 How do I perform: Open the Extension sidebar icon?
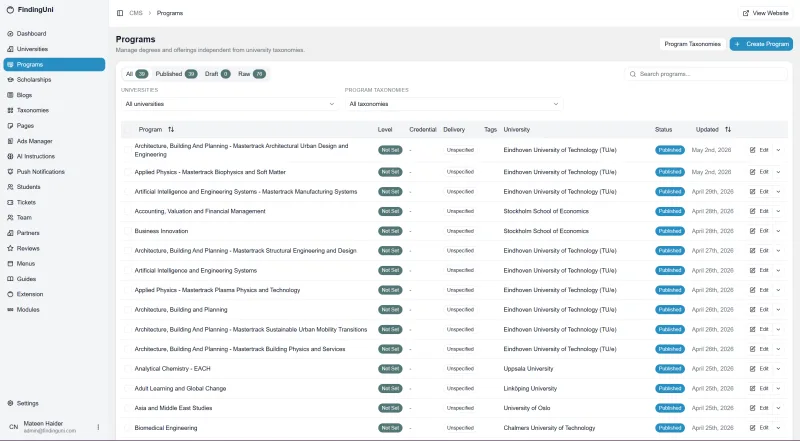click(10, 294)
